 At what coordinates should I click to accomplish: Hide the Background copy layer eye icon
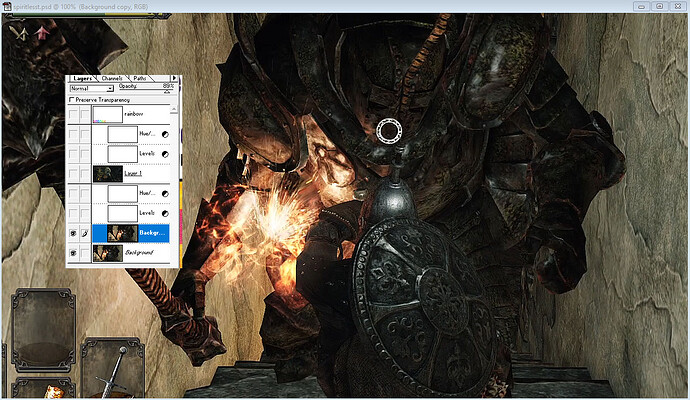point(73,233)
